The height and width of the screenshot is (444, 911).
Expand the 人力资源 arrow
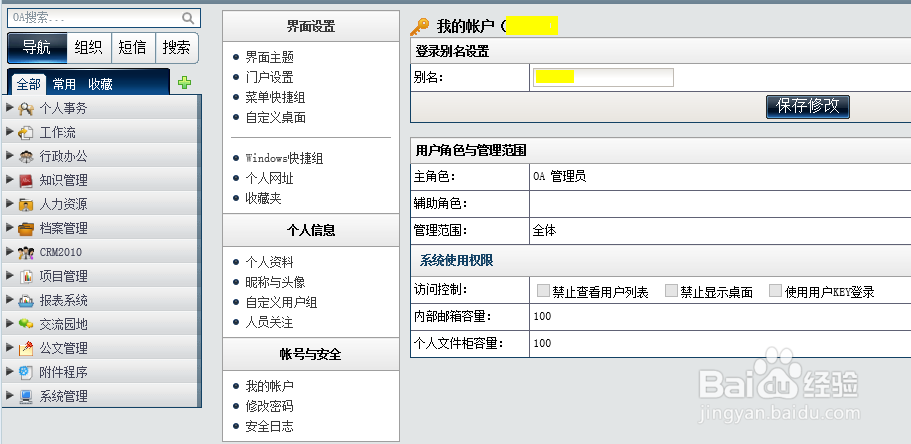tap(9, 203)
